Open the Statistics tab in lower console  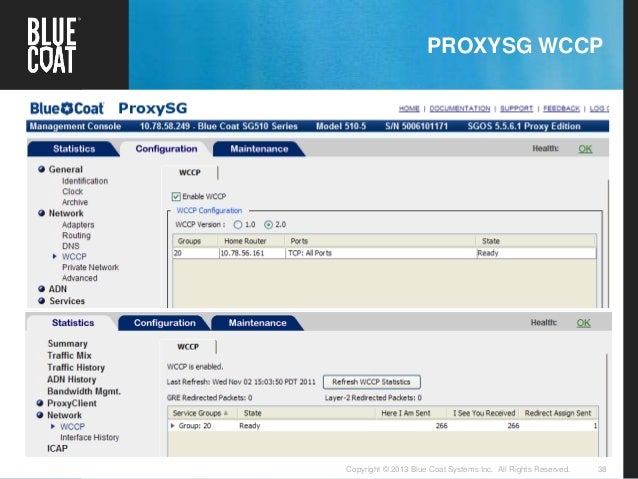[x=73, y=323]
